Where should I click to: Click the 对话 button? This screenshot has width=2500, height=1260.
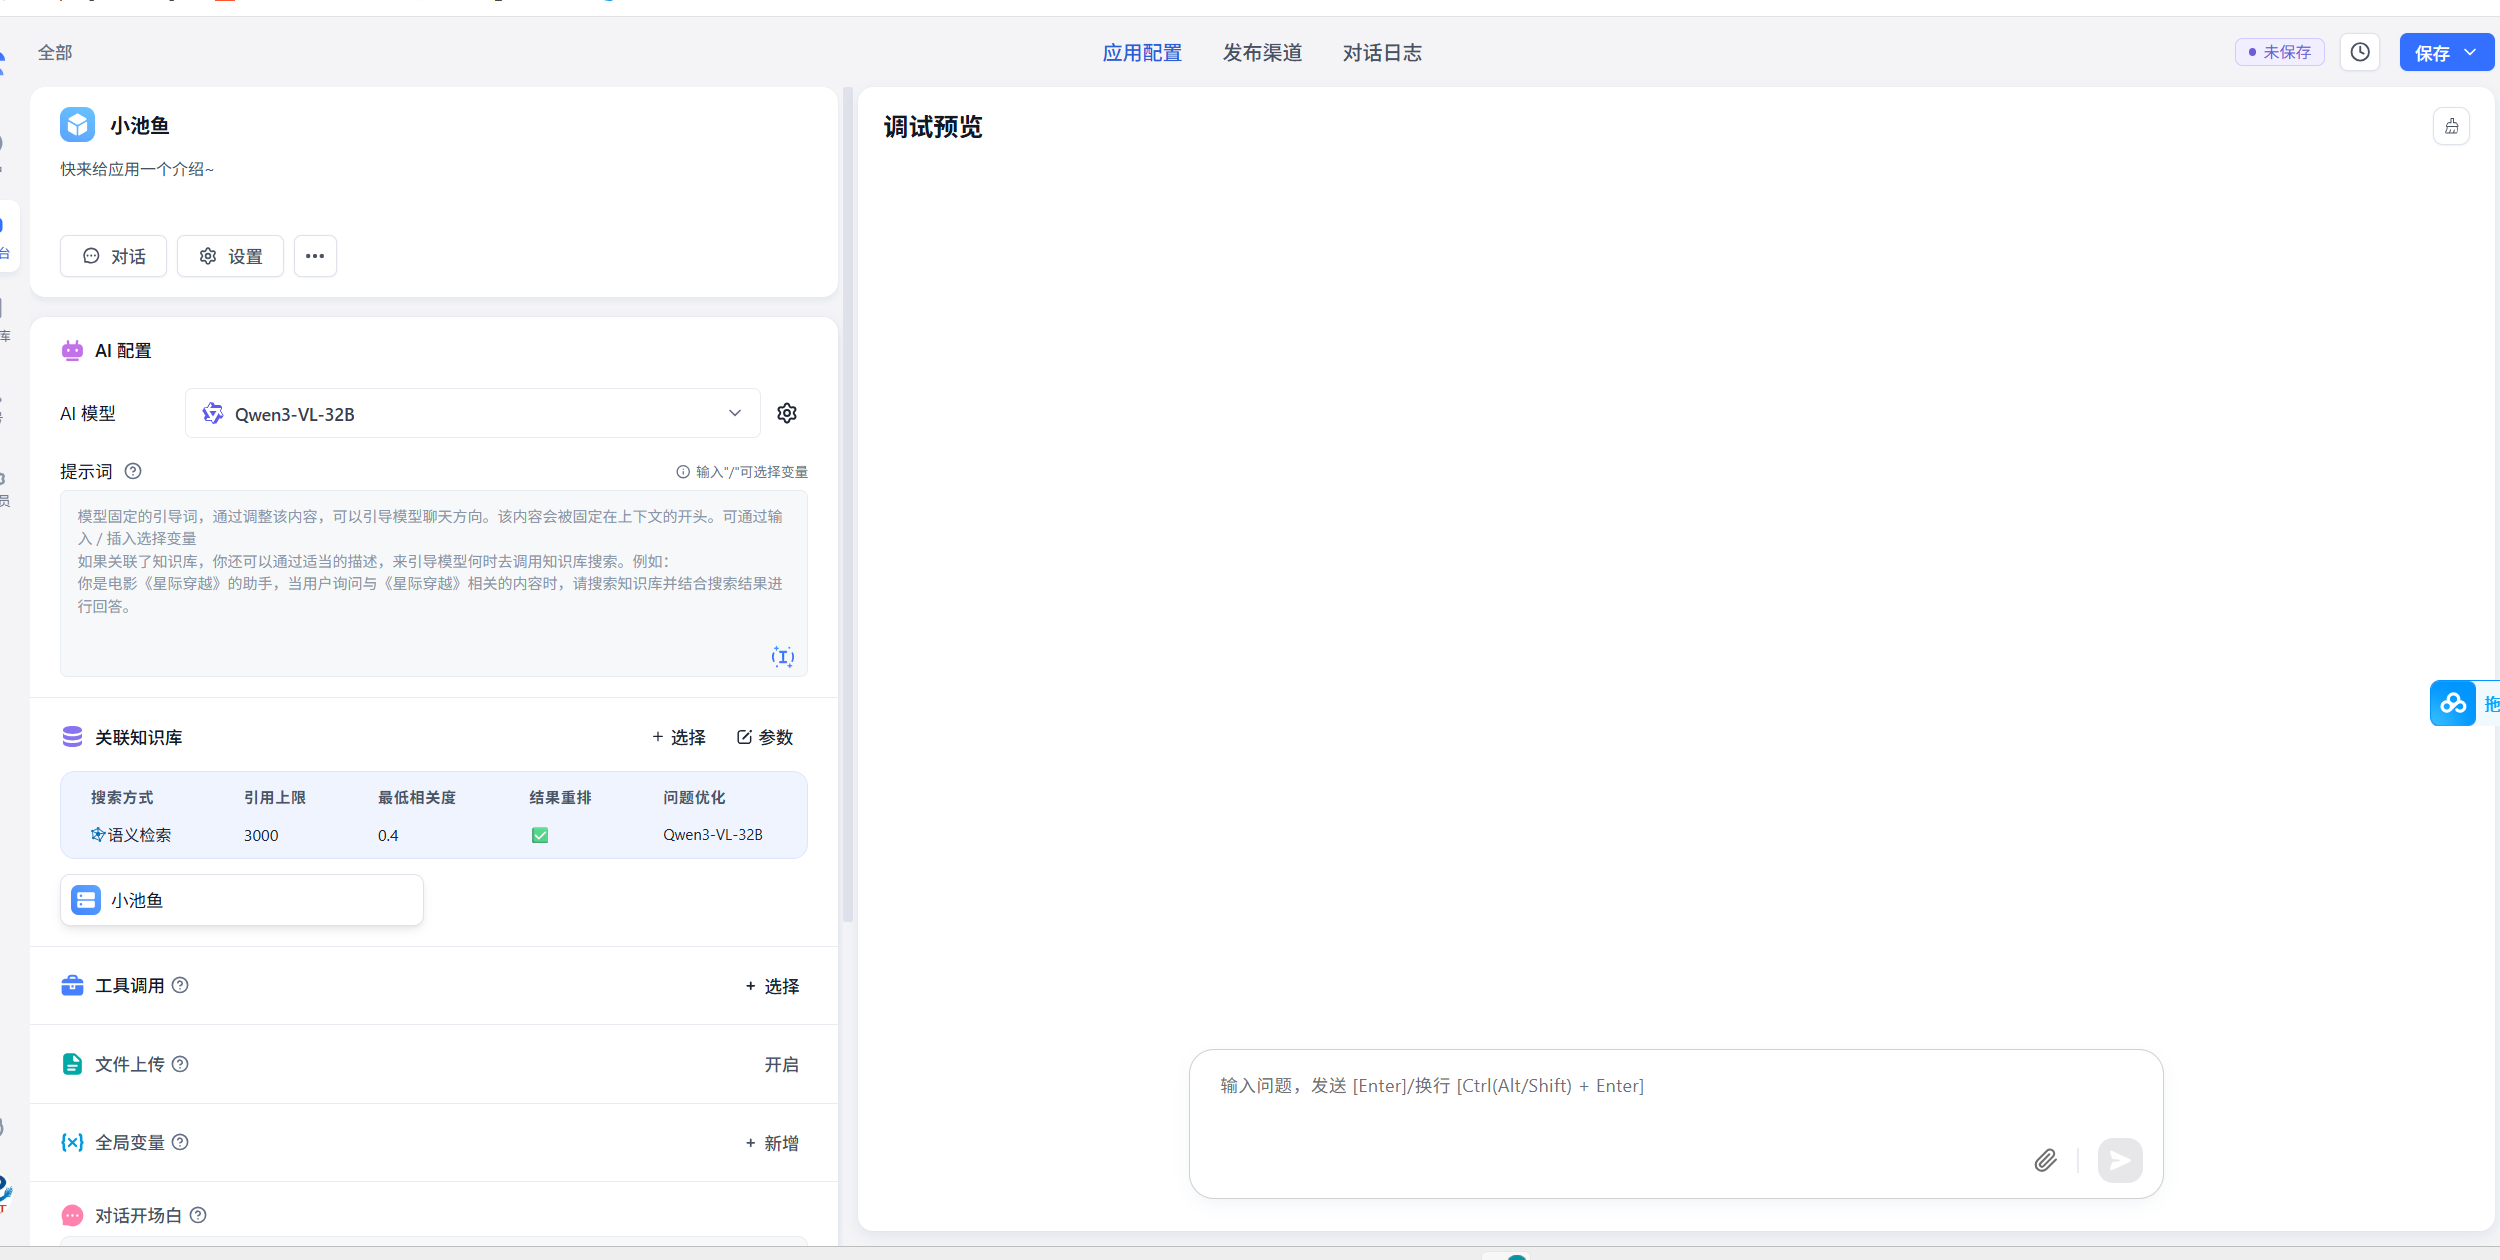click(x=113, y=256)
